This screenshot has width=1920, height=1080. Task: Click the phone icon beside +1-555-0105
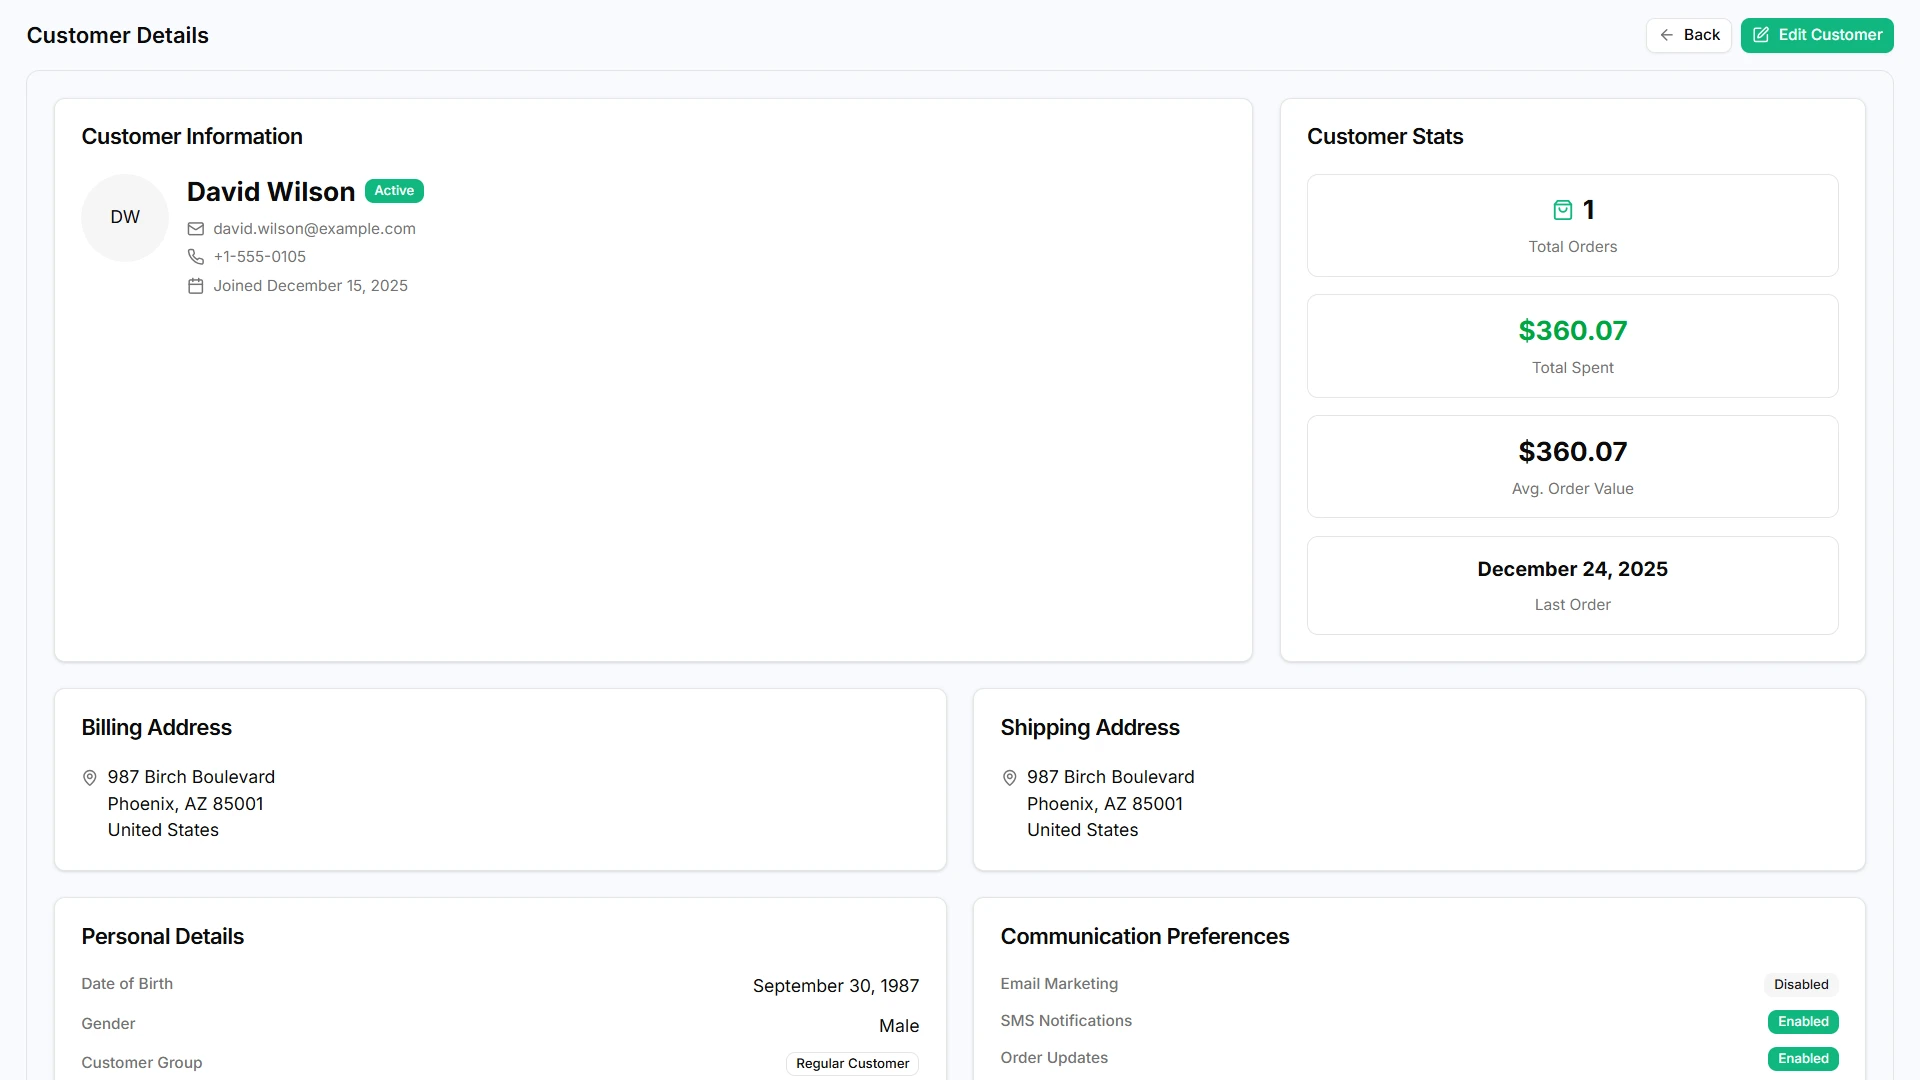[196, 257]
